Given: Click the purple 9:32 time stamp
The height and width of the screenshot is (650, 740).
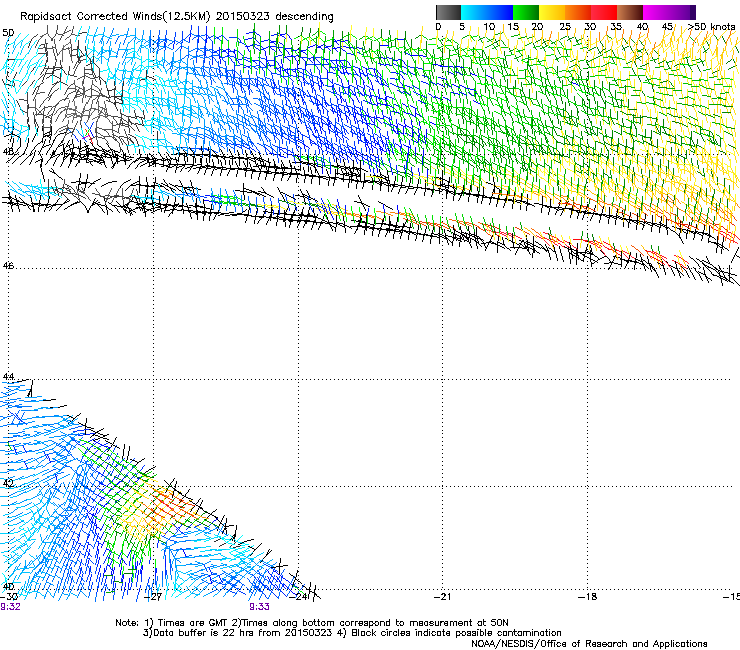Looking at the screenshot, I should [x=10, y=607].
